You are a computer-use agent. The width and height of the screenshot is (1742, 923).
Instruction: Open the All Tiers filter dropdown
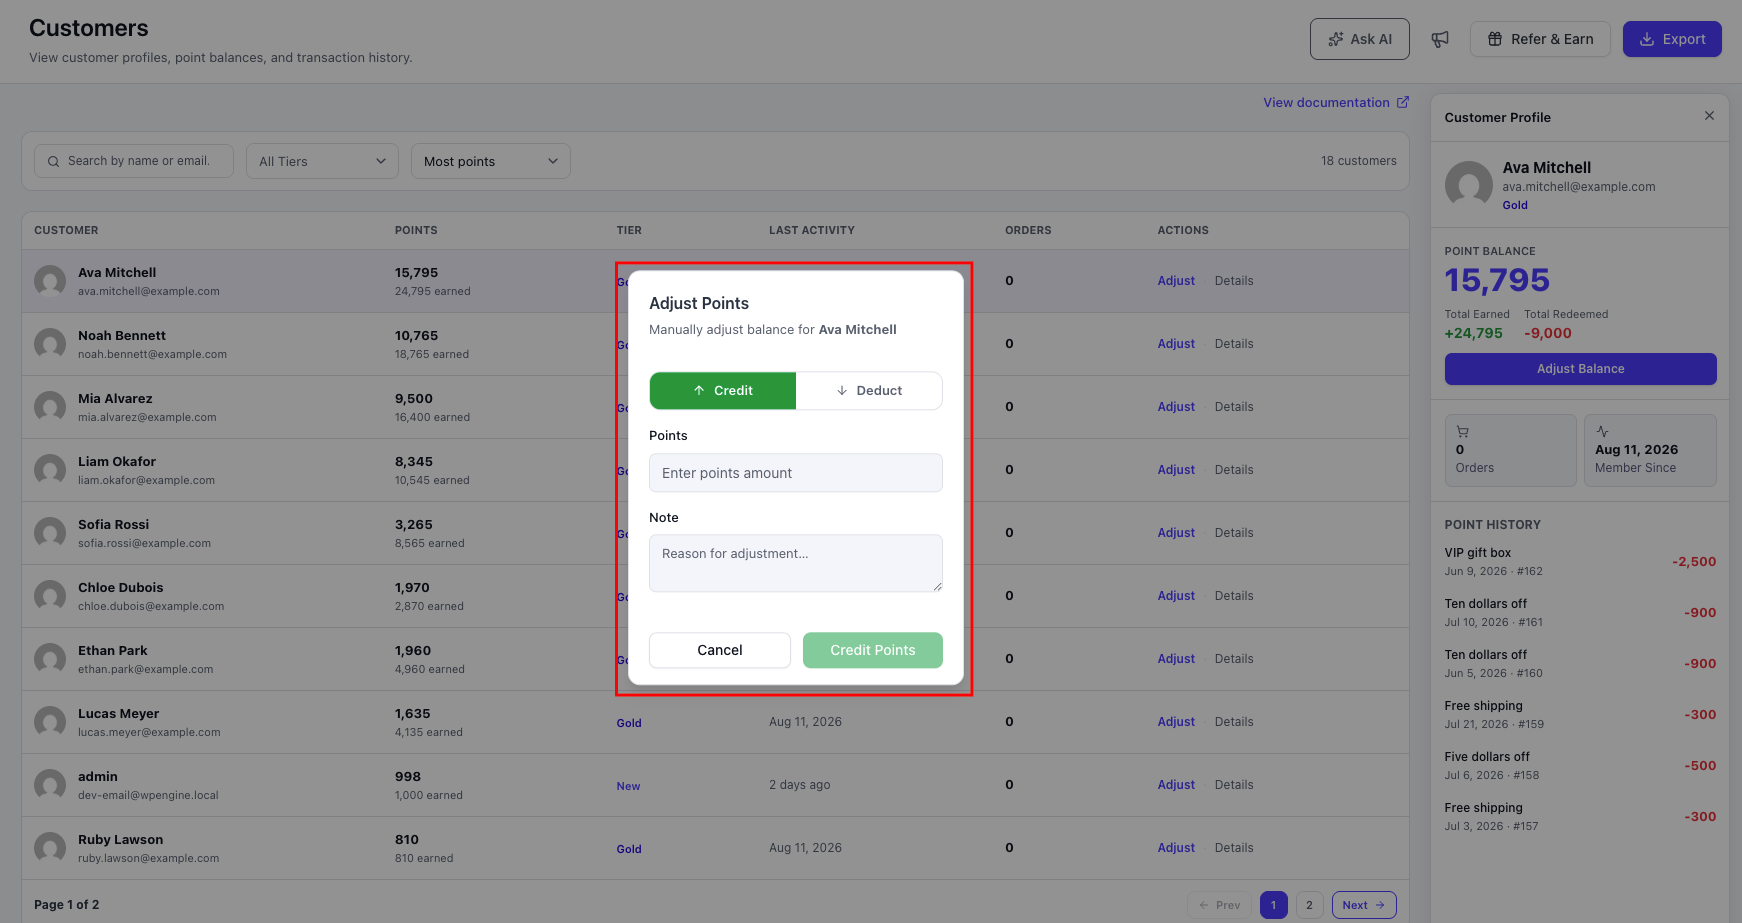pyautogui.click(x=322, y=161)
